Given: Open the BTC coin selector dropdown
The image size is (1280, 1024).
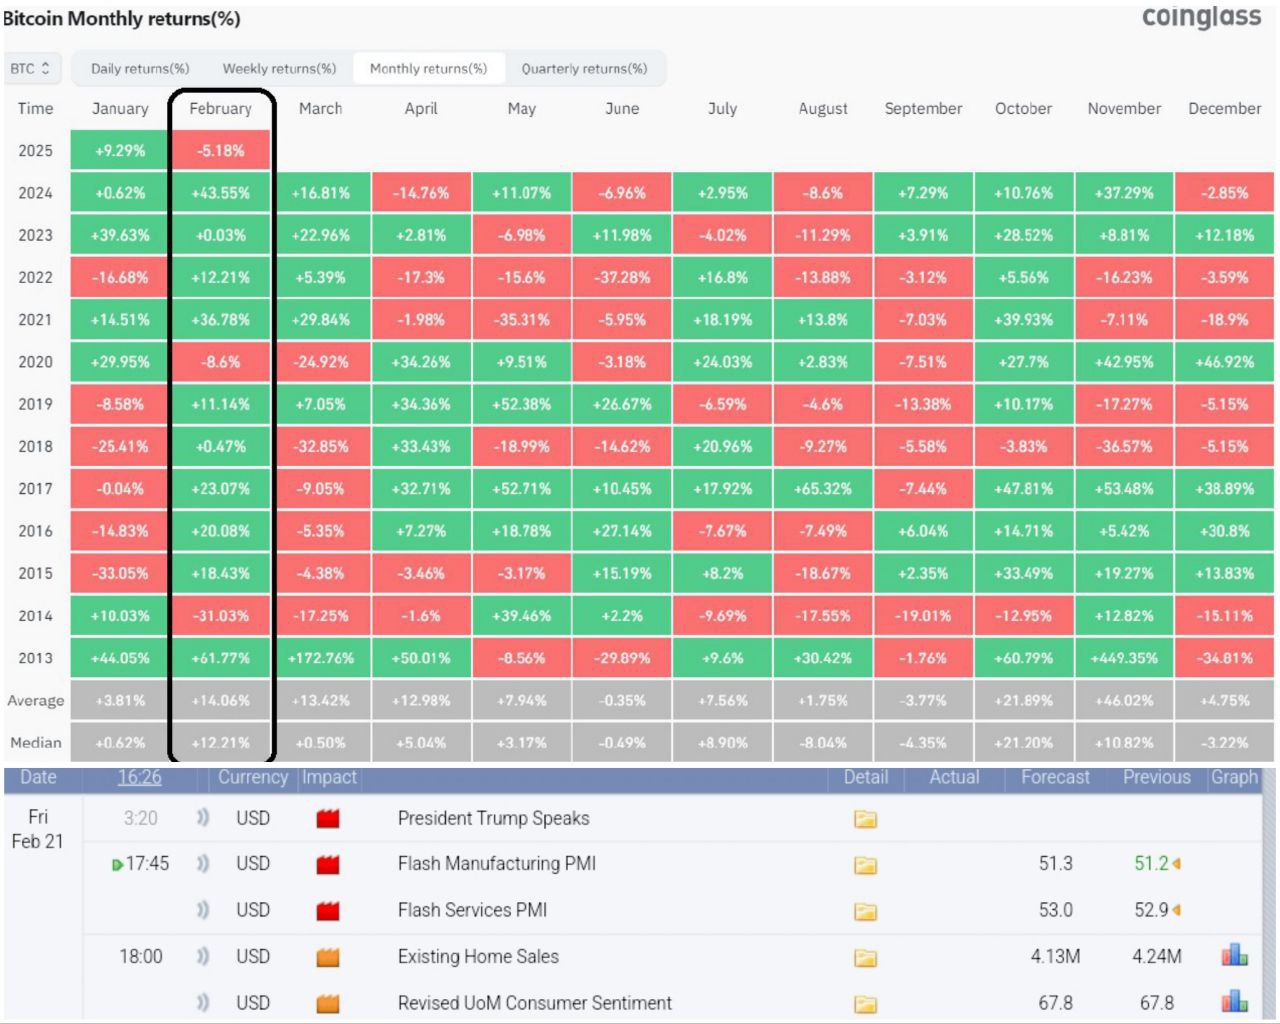Looking at the screenshot, I should 31,68.
